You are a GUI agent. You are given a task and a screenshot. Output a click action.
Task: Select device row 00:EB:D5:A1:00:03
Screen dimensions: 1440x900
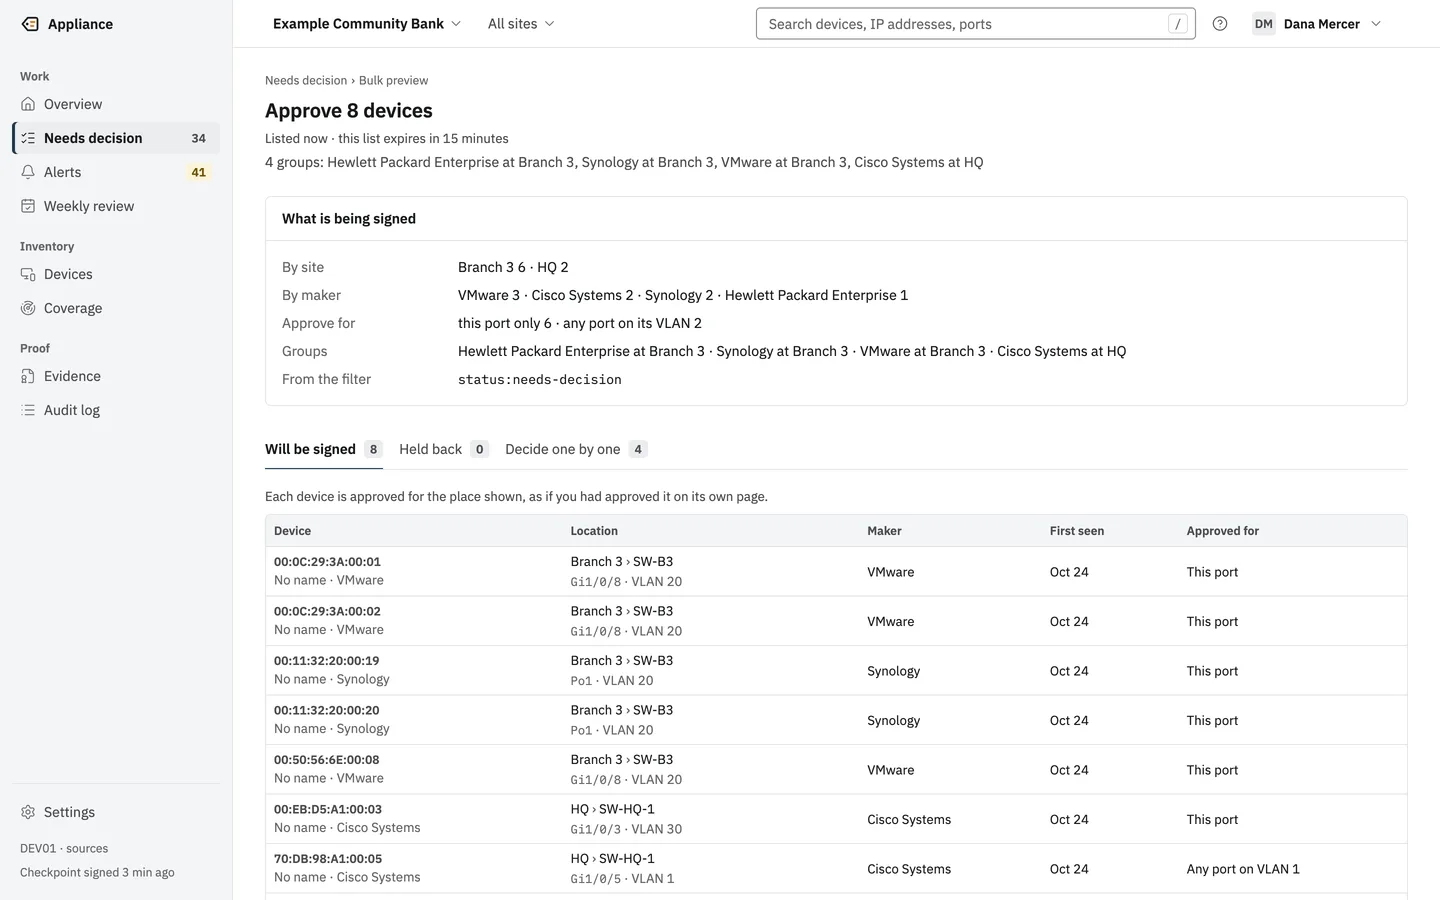pos(836,819)
